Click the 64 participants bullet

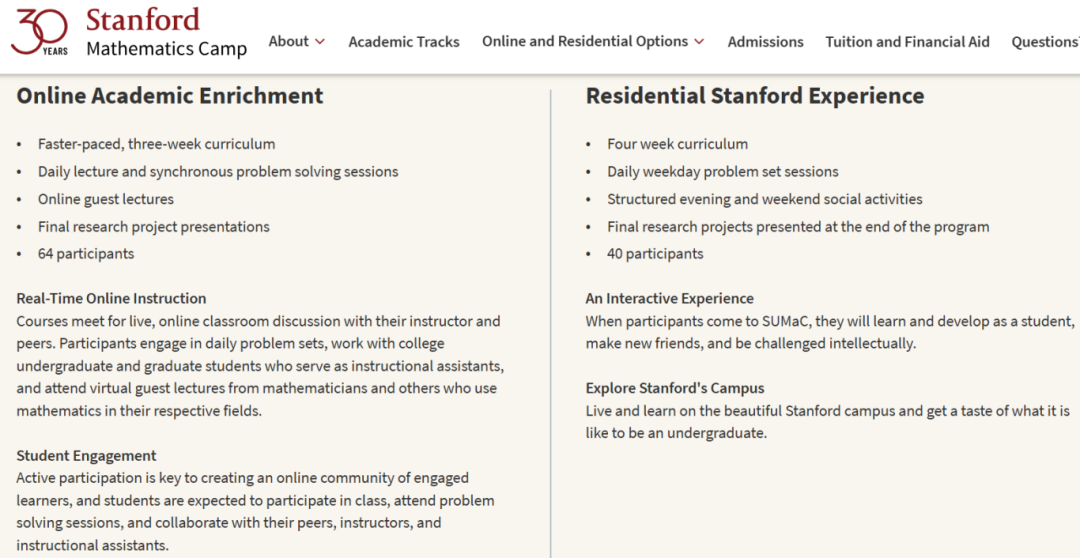point(86,254)
